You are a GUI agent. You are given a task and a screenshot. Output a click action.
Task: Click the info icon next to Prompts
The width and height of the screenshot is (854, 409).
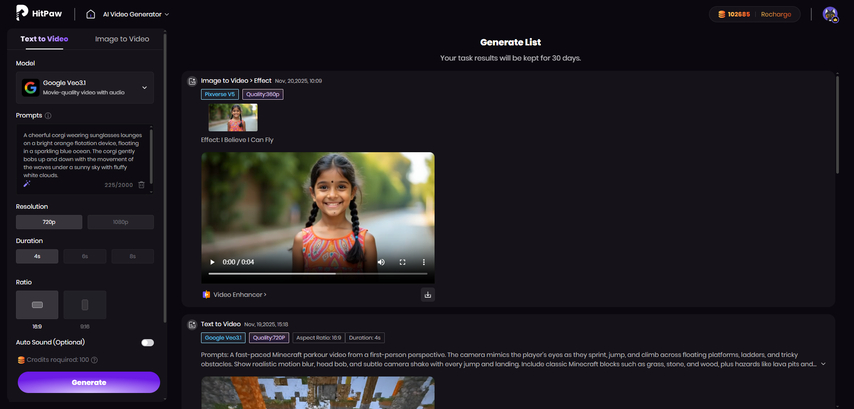[x=48, y=116]
